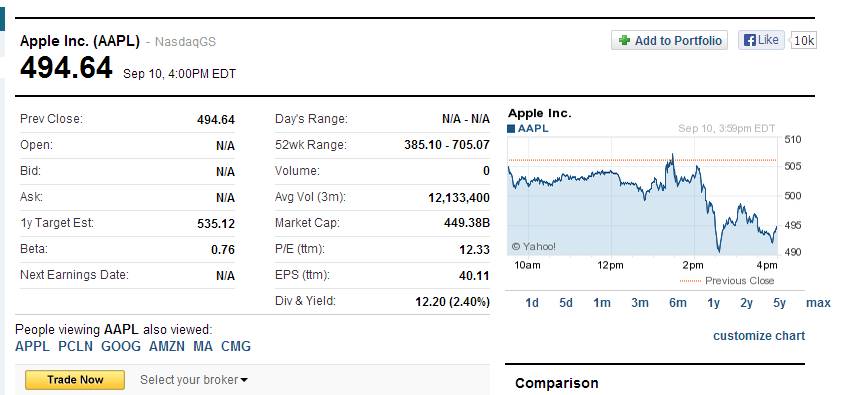Click the Trade Now button
This screenshot has width=846, height=395.
[75, 380]
